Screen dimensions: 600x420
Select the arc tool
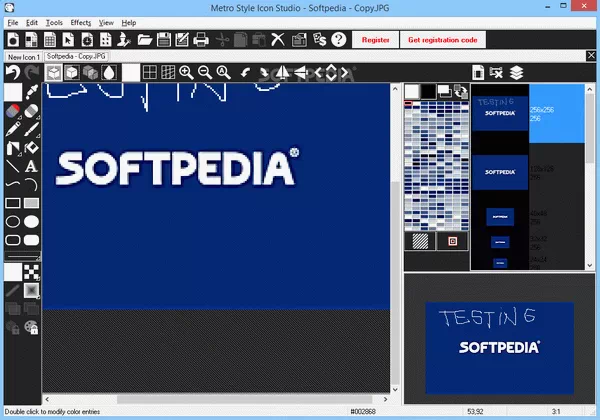[31, 184]
